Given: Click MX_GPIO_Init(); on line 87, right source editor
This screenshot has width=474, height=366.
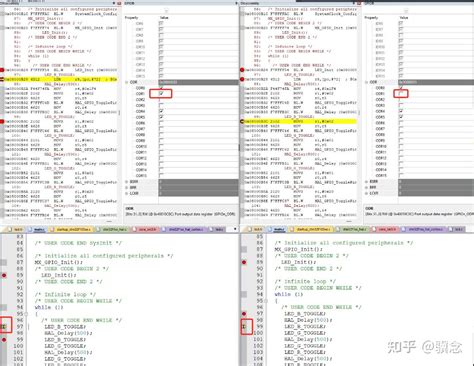Looking at the screenshot, I should (x=298, y=249).
